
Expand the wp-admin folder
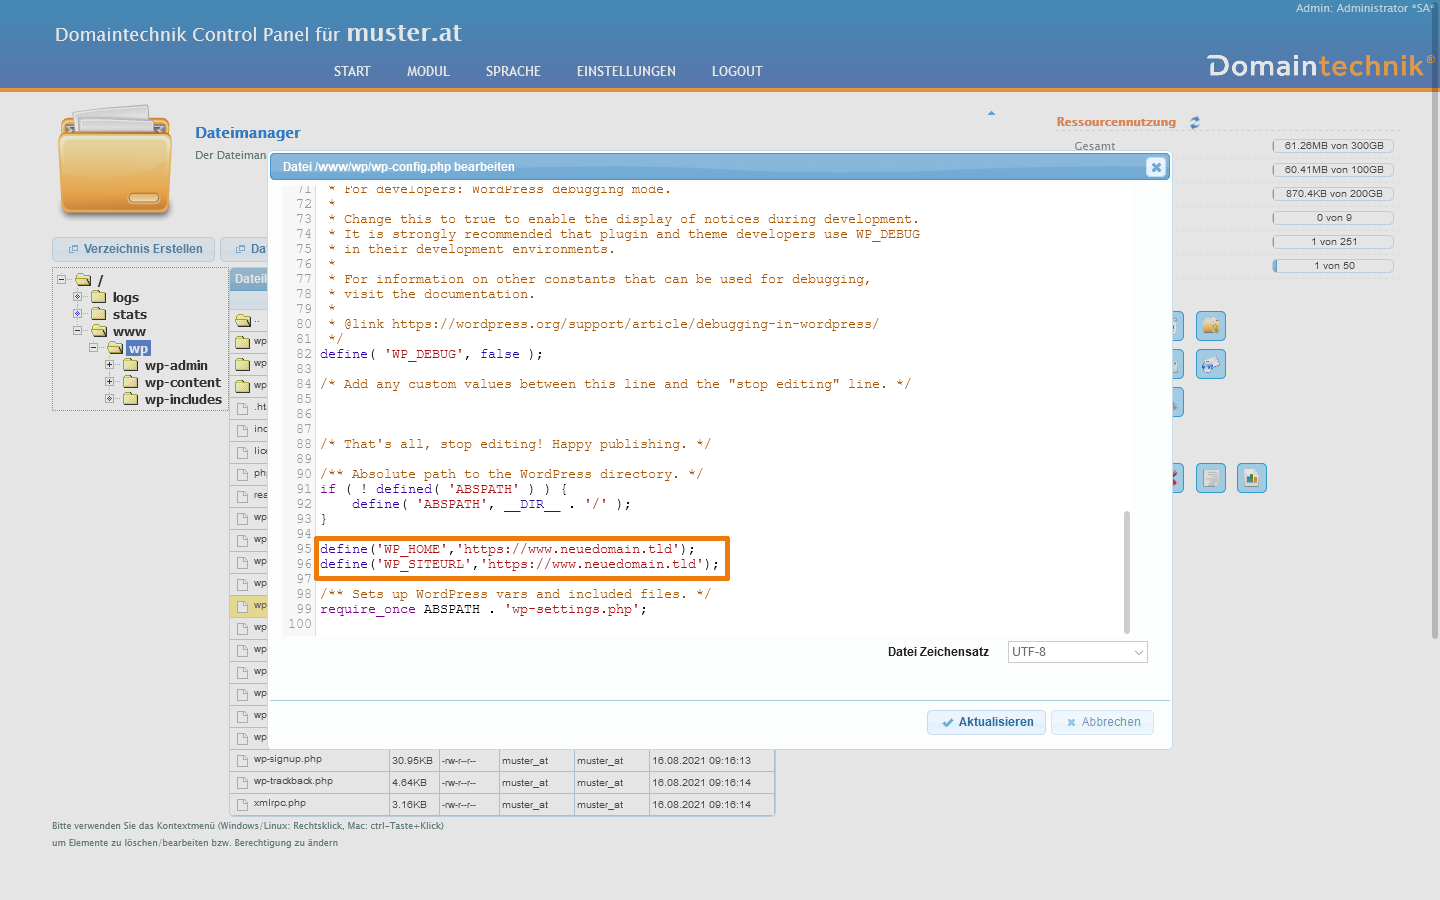[x=109, y=365]
